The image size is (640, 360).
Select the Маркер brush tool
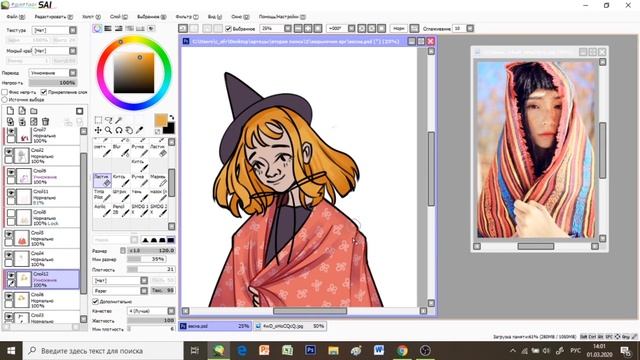click(x=158, y=180)
